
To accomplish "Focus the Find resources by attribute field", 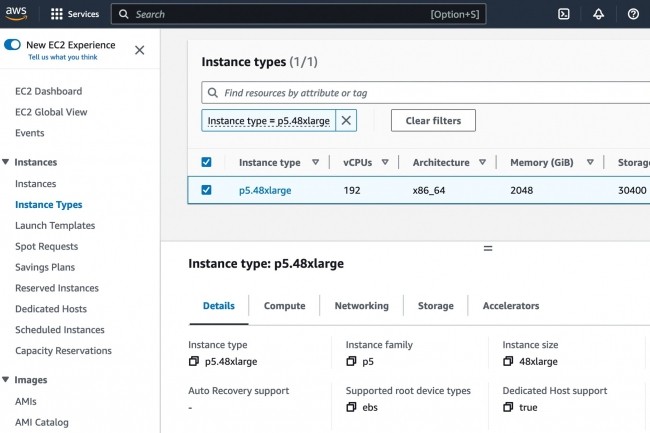I will [426, 92].
